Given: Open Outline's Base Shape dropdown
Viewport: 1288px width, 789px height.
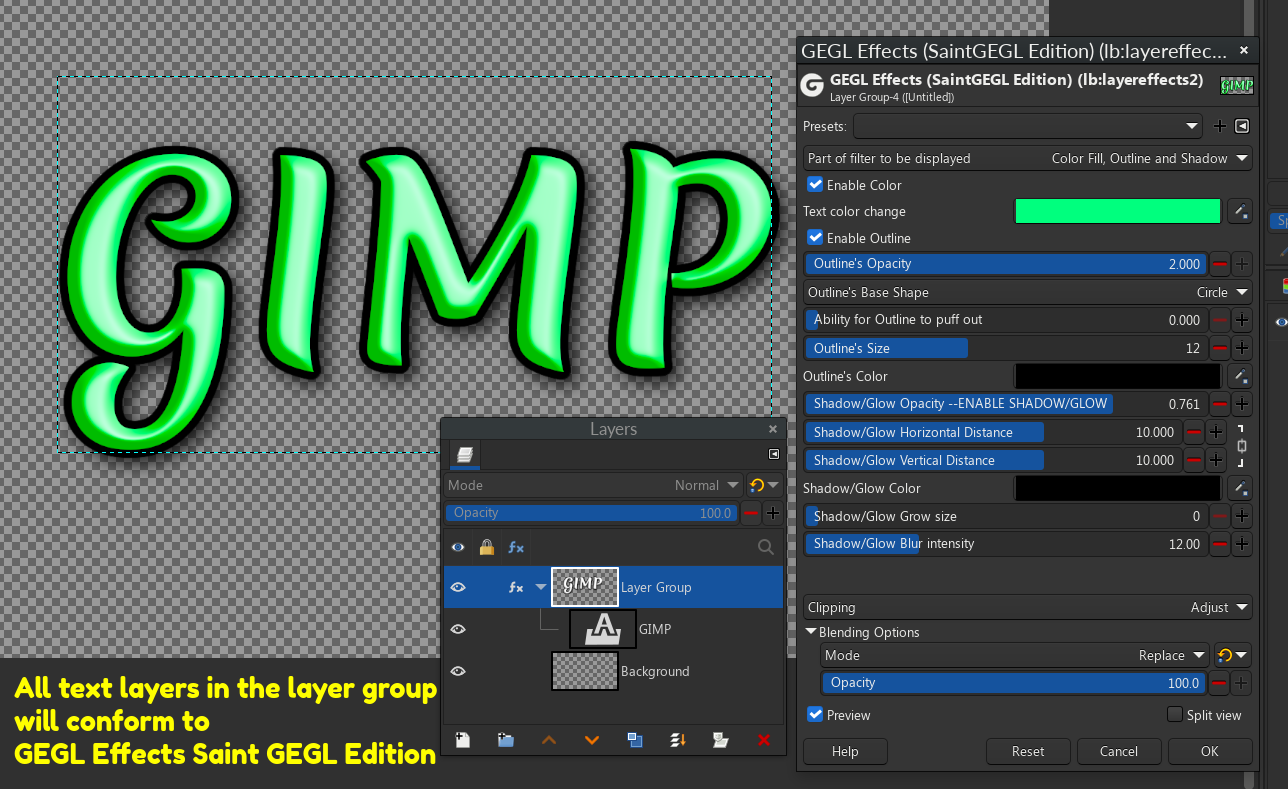Looking at the screenshot, I should tap(1028, 292).
